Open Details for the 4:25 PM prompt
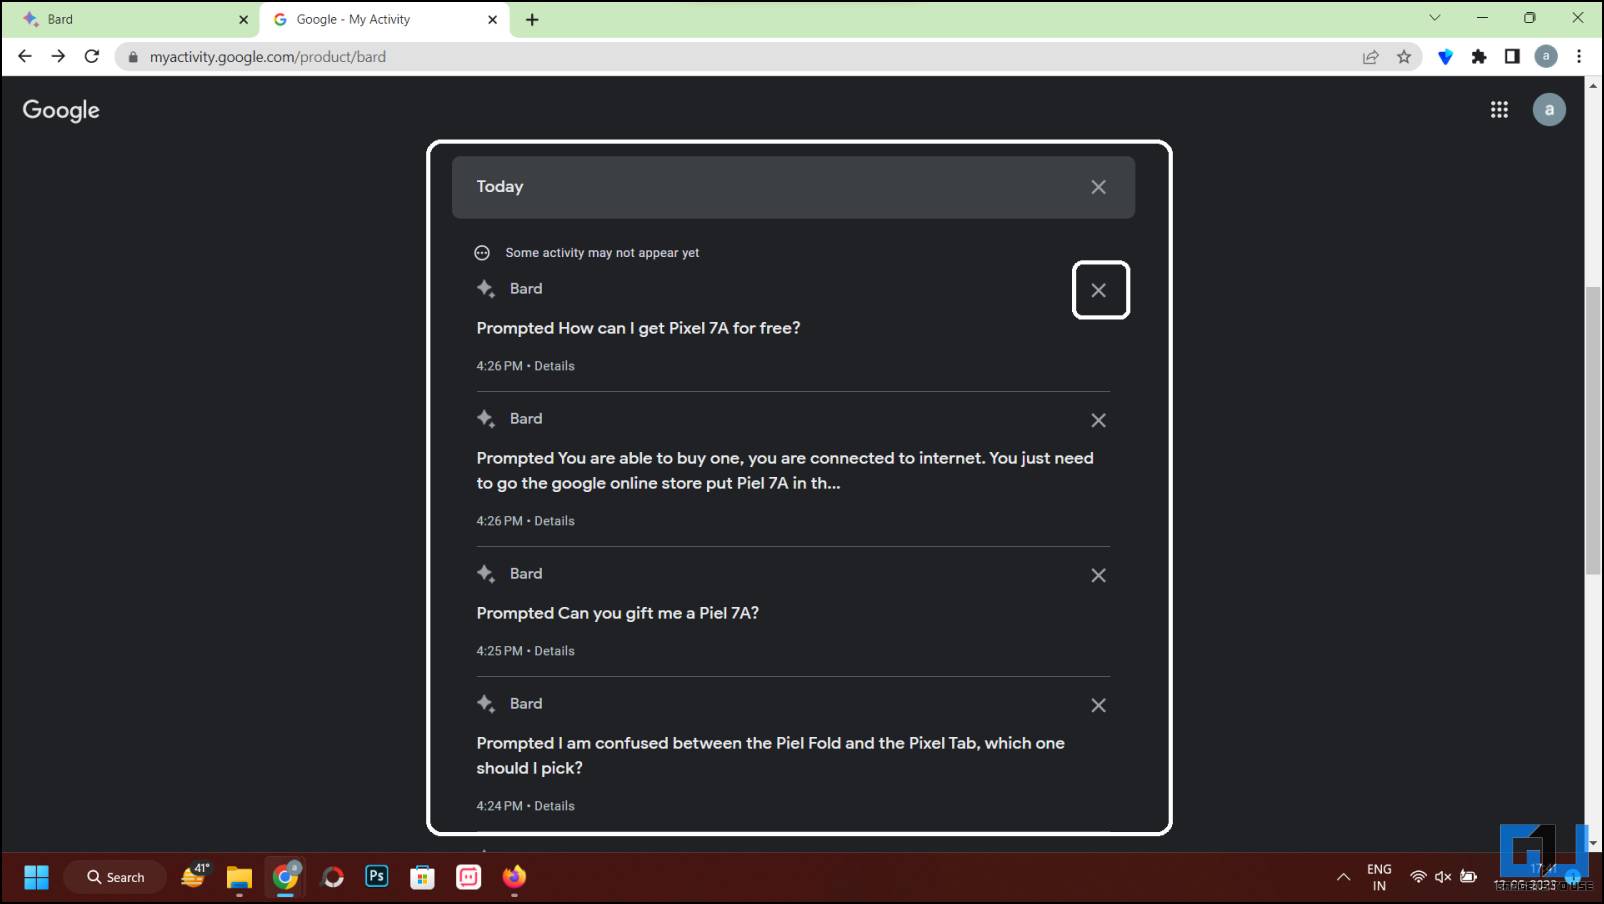 [x=554, y=651]
